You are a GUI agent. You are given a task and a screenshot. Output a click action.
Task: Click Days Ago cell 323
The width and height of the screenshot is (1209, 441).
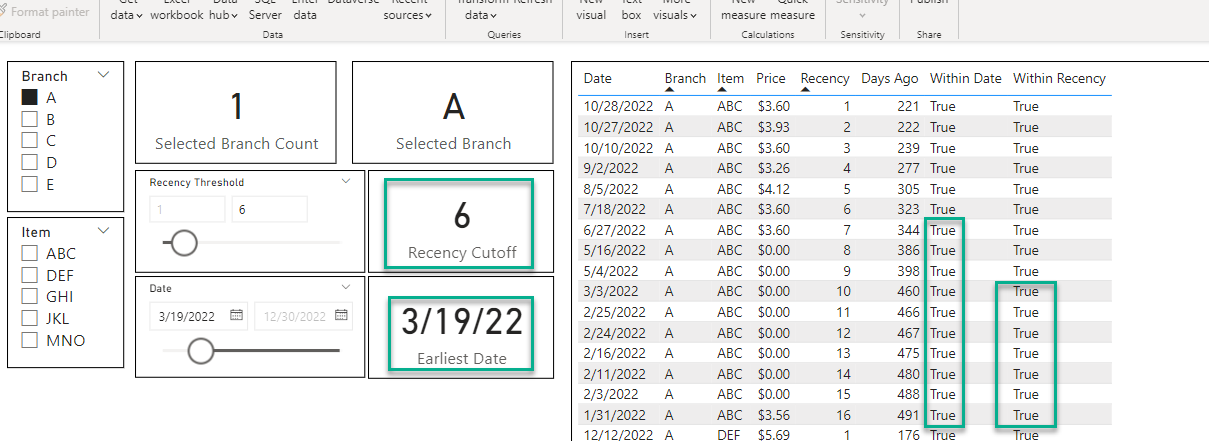[x=906, y=209]
